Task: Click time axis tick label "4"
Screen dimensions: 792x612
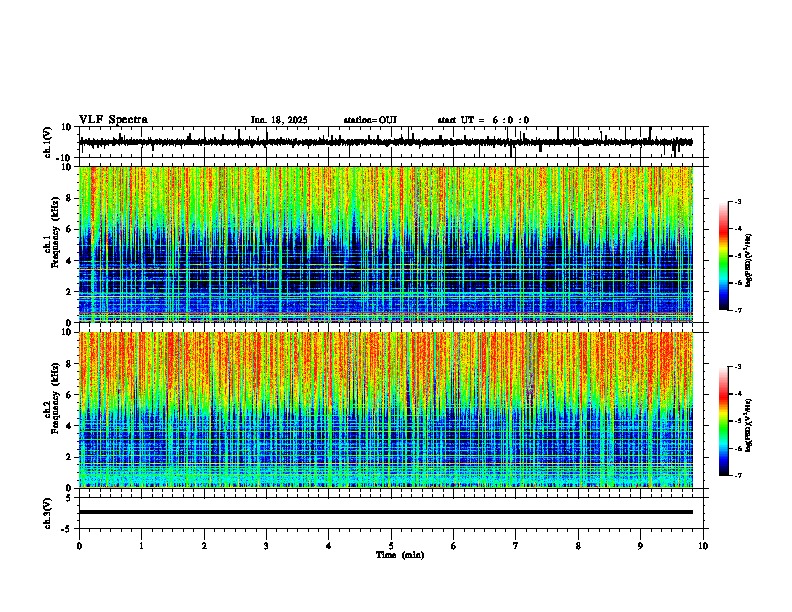Action: 329,546
